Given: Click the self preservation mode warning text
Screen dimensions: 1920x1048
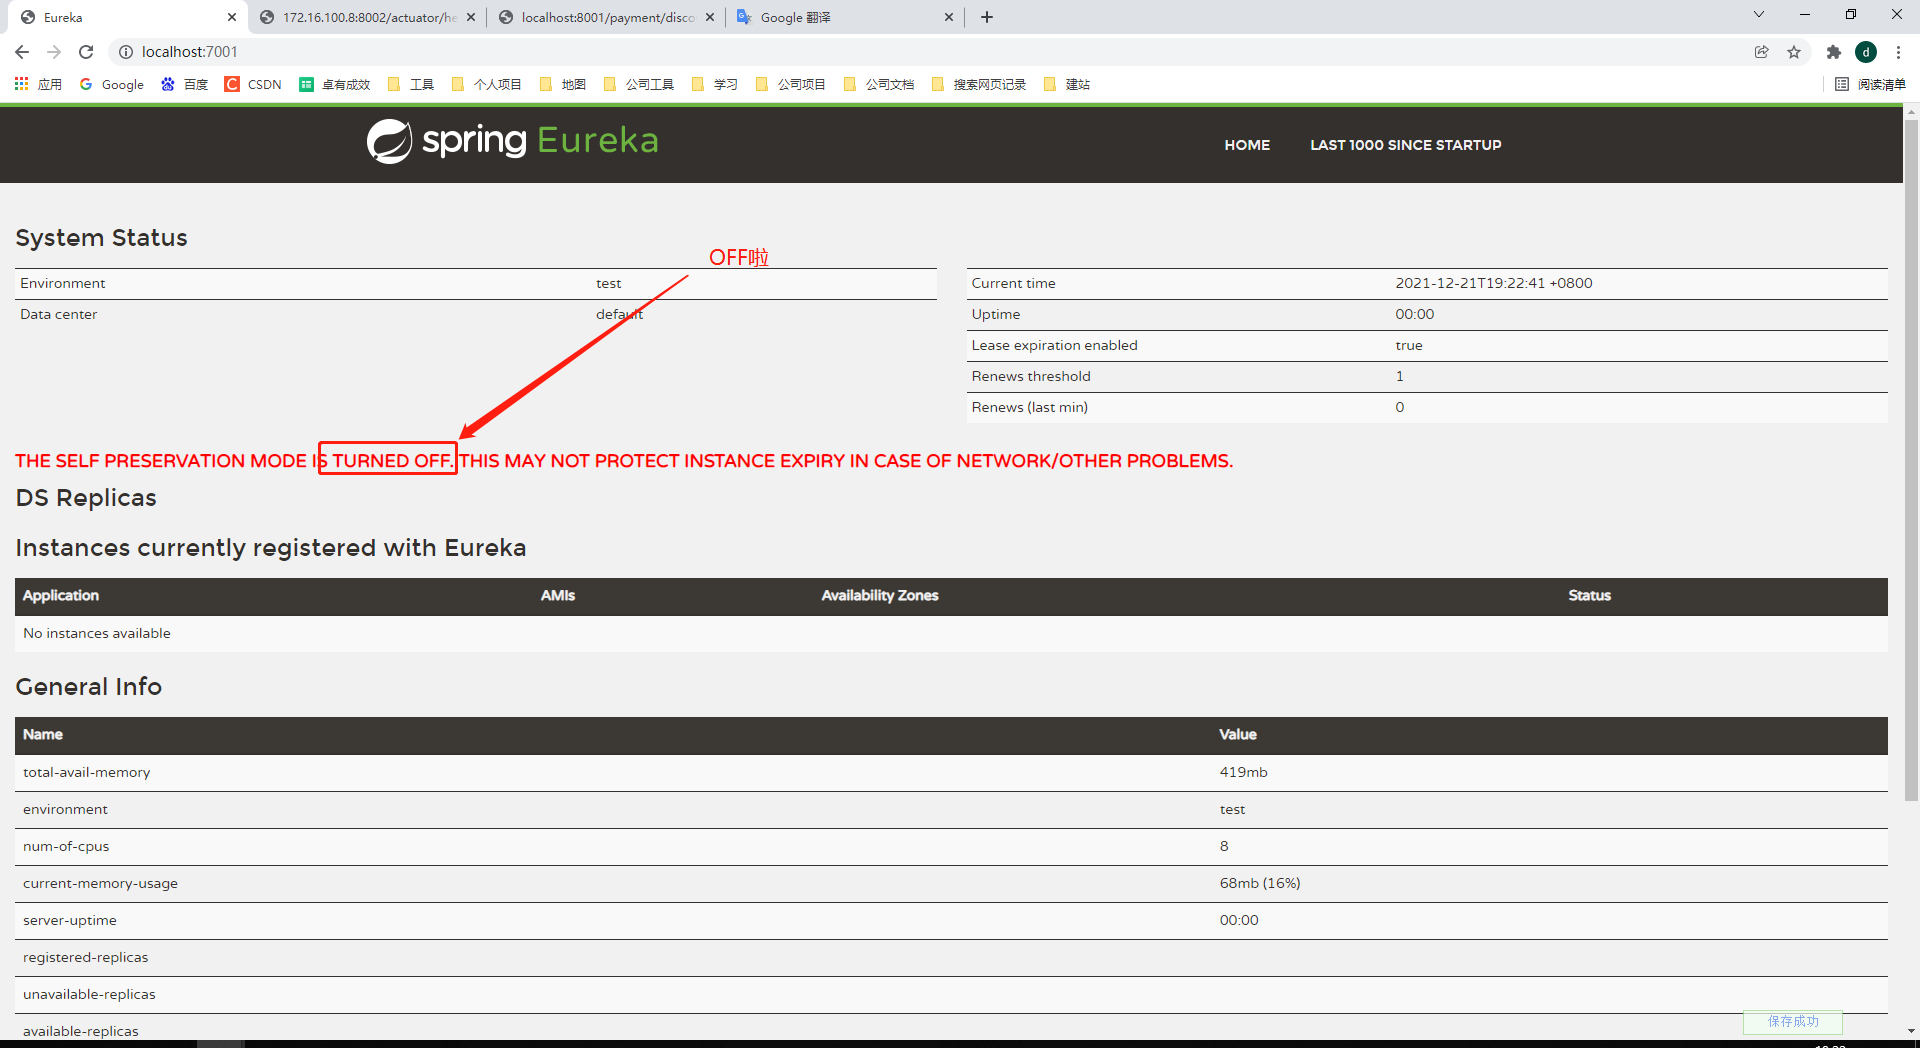Looking at the screenshot, I should tap(624, 461).
